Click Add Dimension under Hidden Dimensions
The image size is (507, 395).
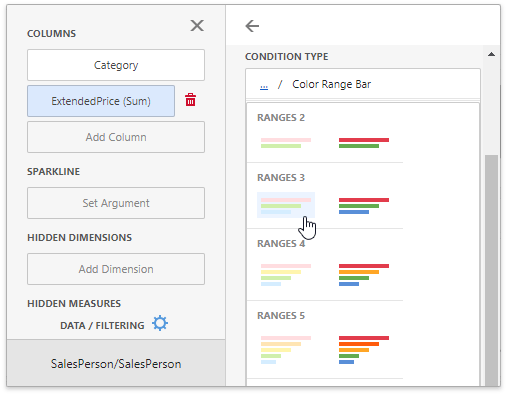(116, 269)
